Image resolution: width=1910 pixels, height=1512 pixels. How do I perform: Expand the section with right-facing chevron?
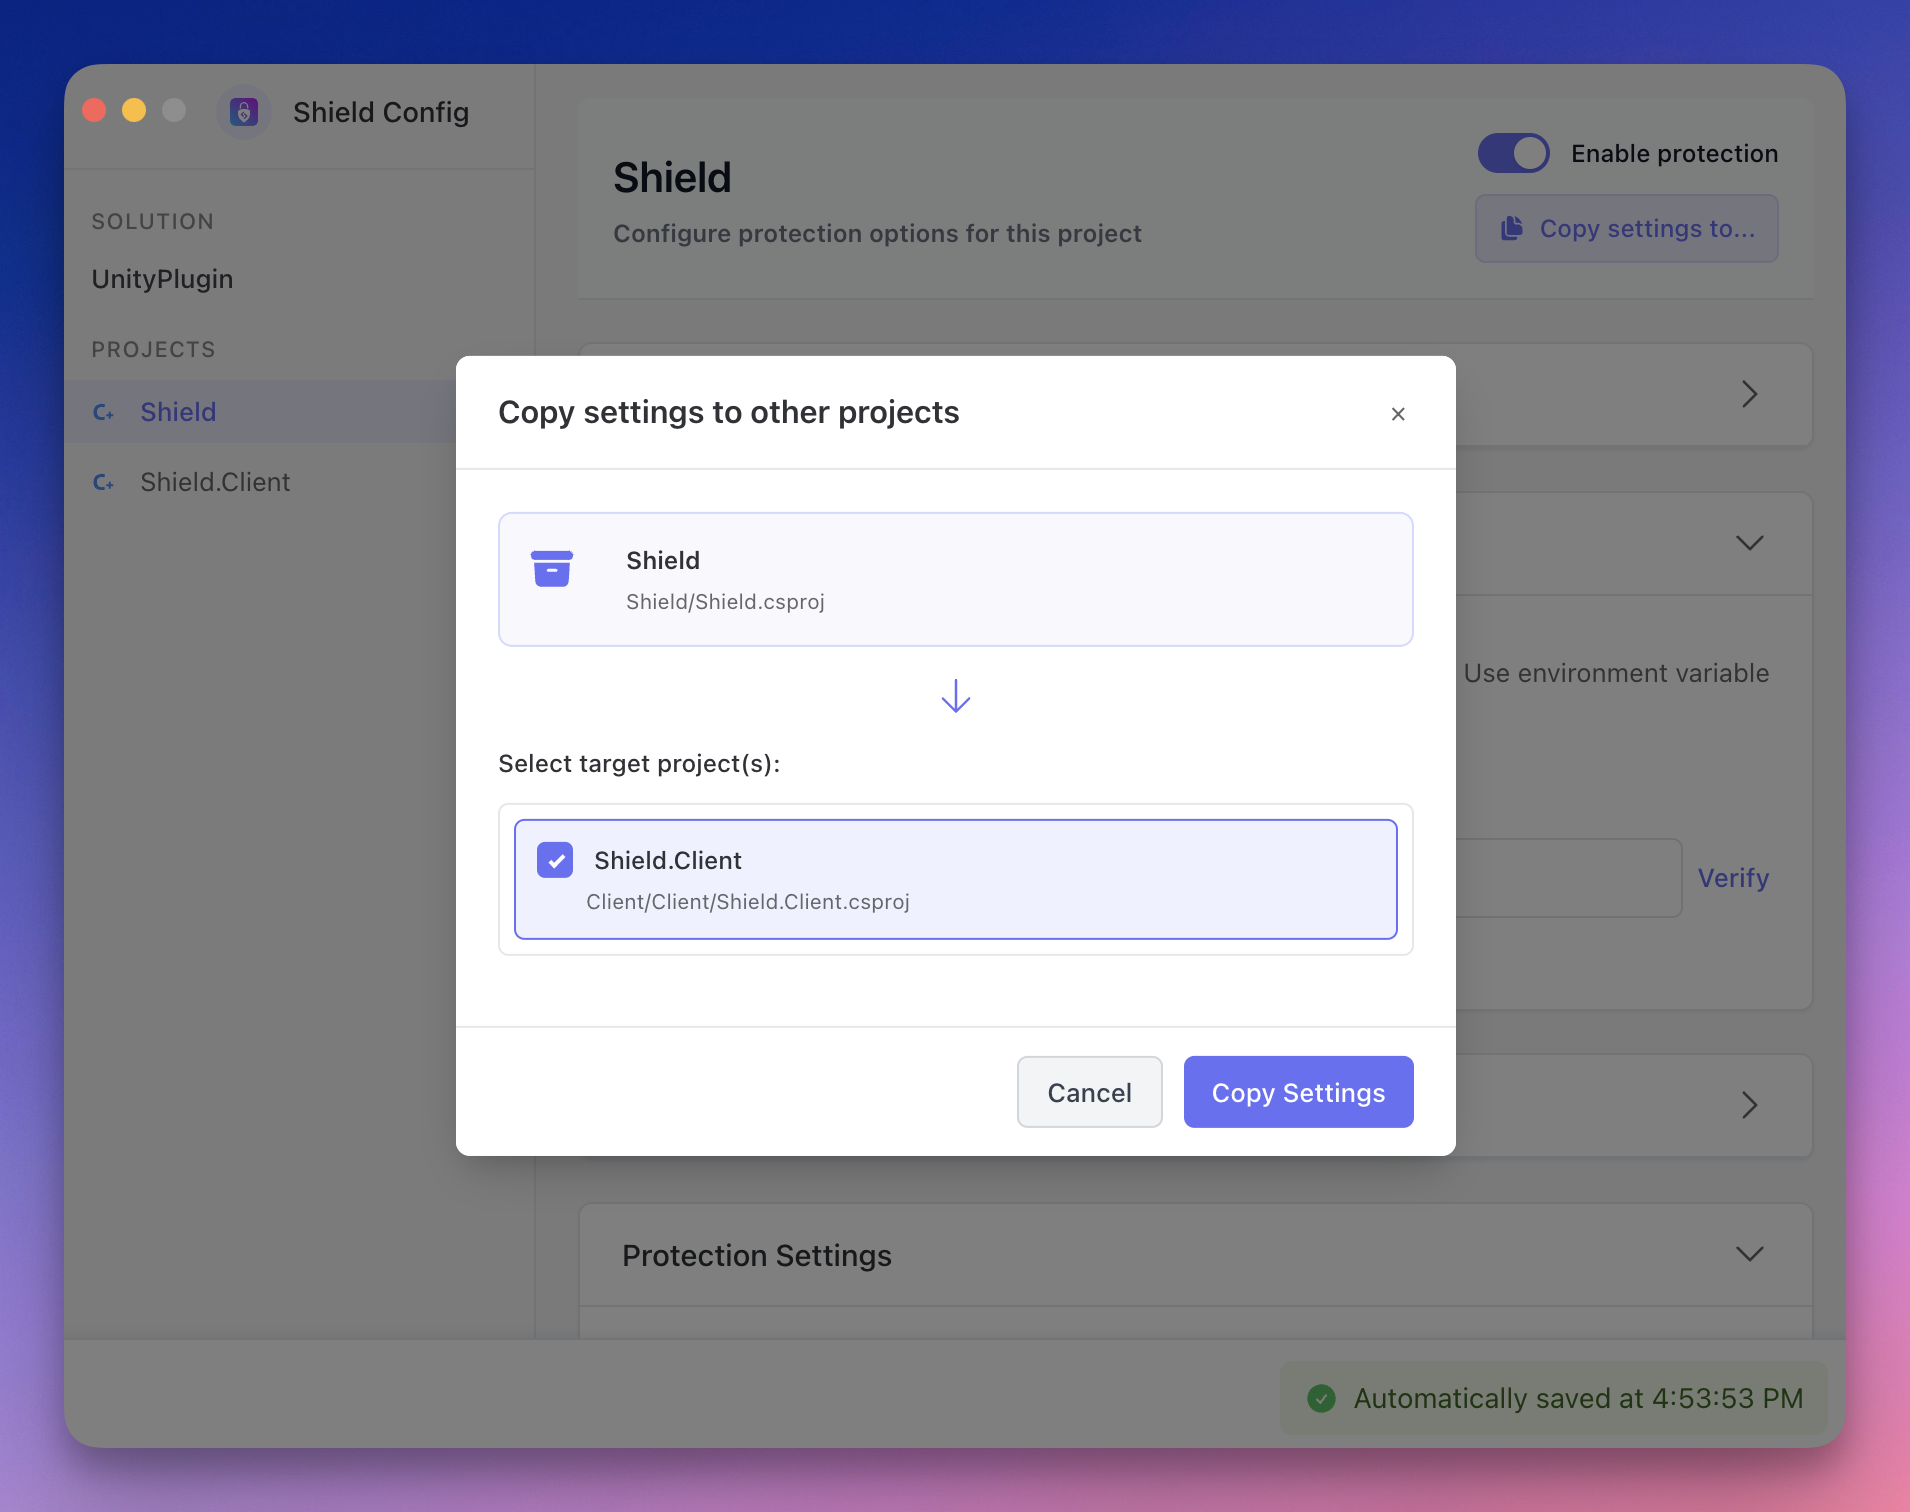[1750, 394]
